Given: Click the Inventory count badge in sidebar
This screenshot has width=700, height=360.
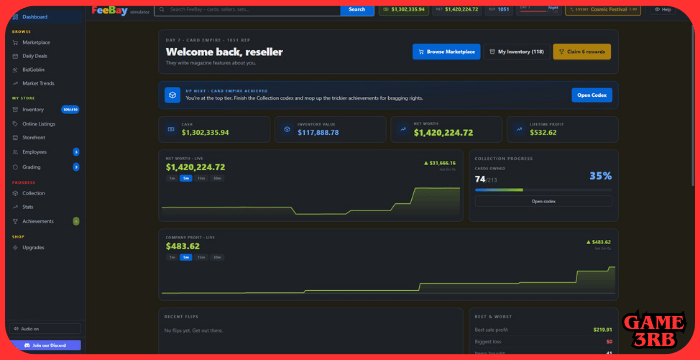Looking at the screenshot, I should coord(70,109).
